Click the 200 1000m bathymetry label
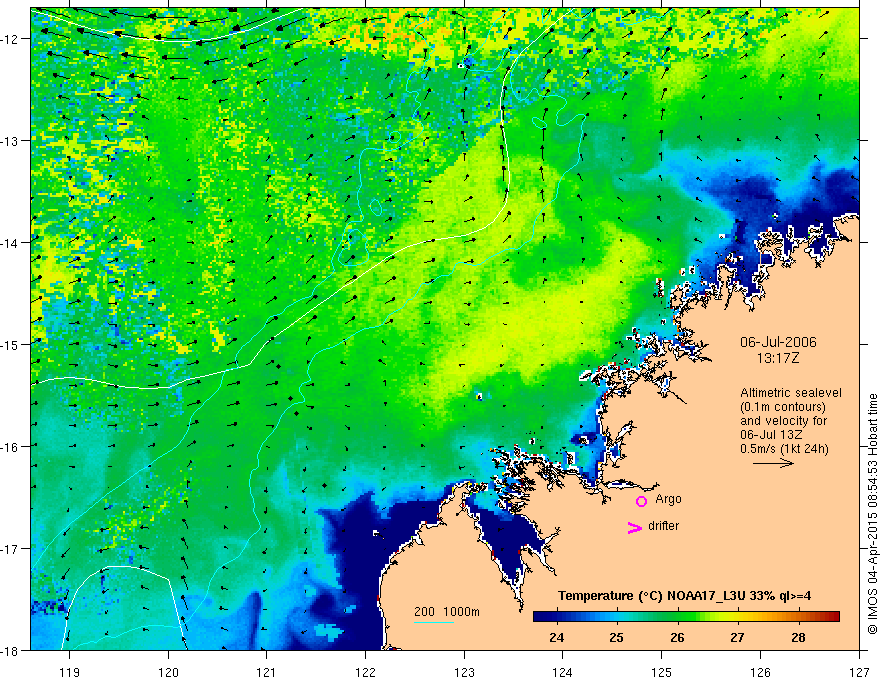Image resolution: width=880 pixels, height=680 pixels. [x=447, y=612]
